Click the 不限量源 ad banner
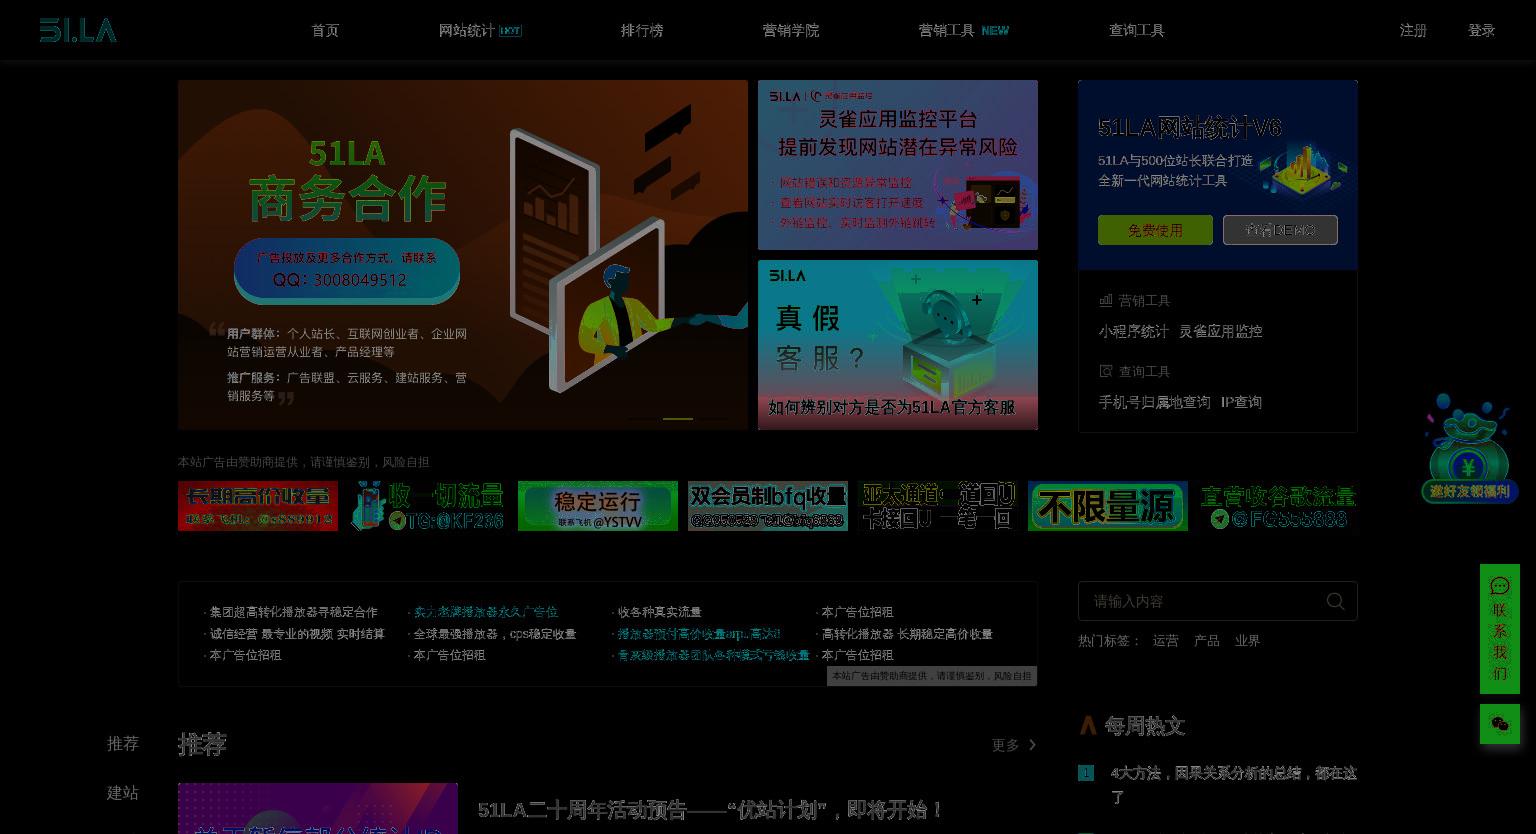The width and height of the screenshot is (1536, 834). (x=1108, y=506)
